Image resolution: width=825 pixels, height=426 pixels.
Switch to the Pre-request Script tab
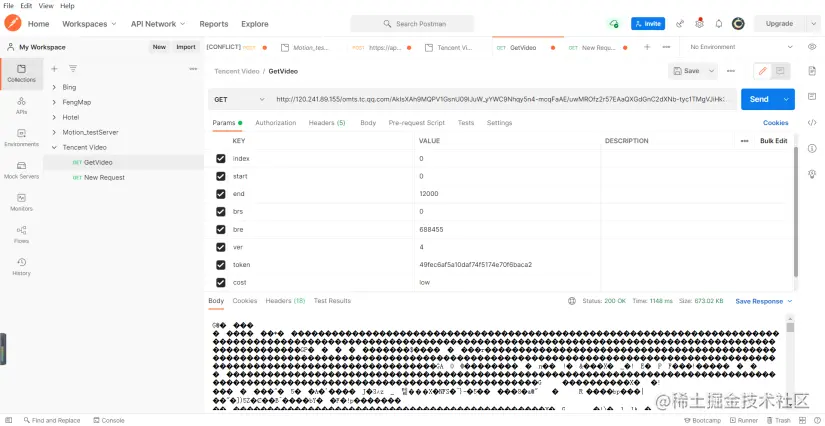[417, 123]
